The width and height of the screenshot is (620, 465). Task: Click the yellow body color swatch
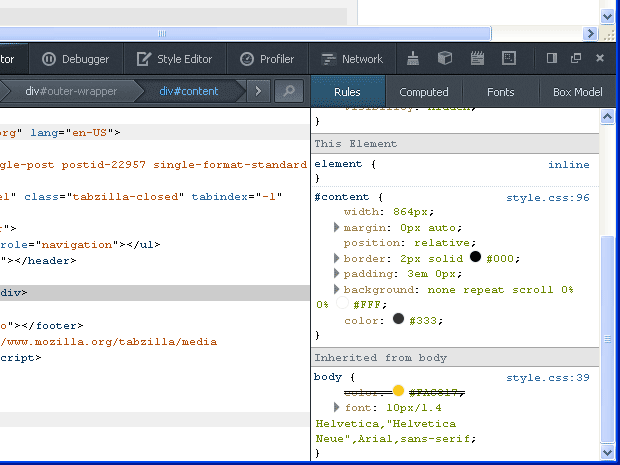tap(399, 391)
